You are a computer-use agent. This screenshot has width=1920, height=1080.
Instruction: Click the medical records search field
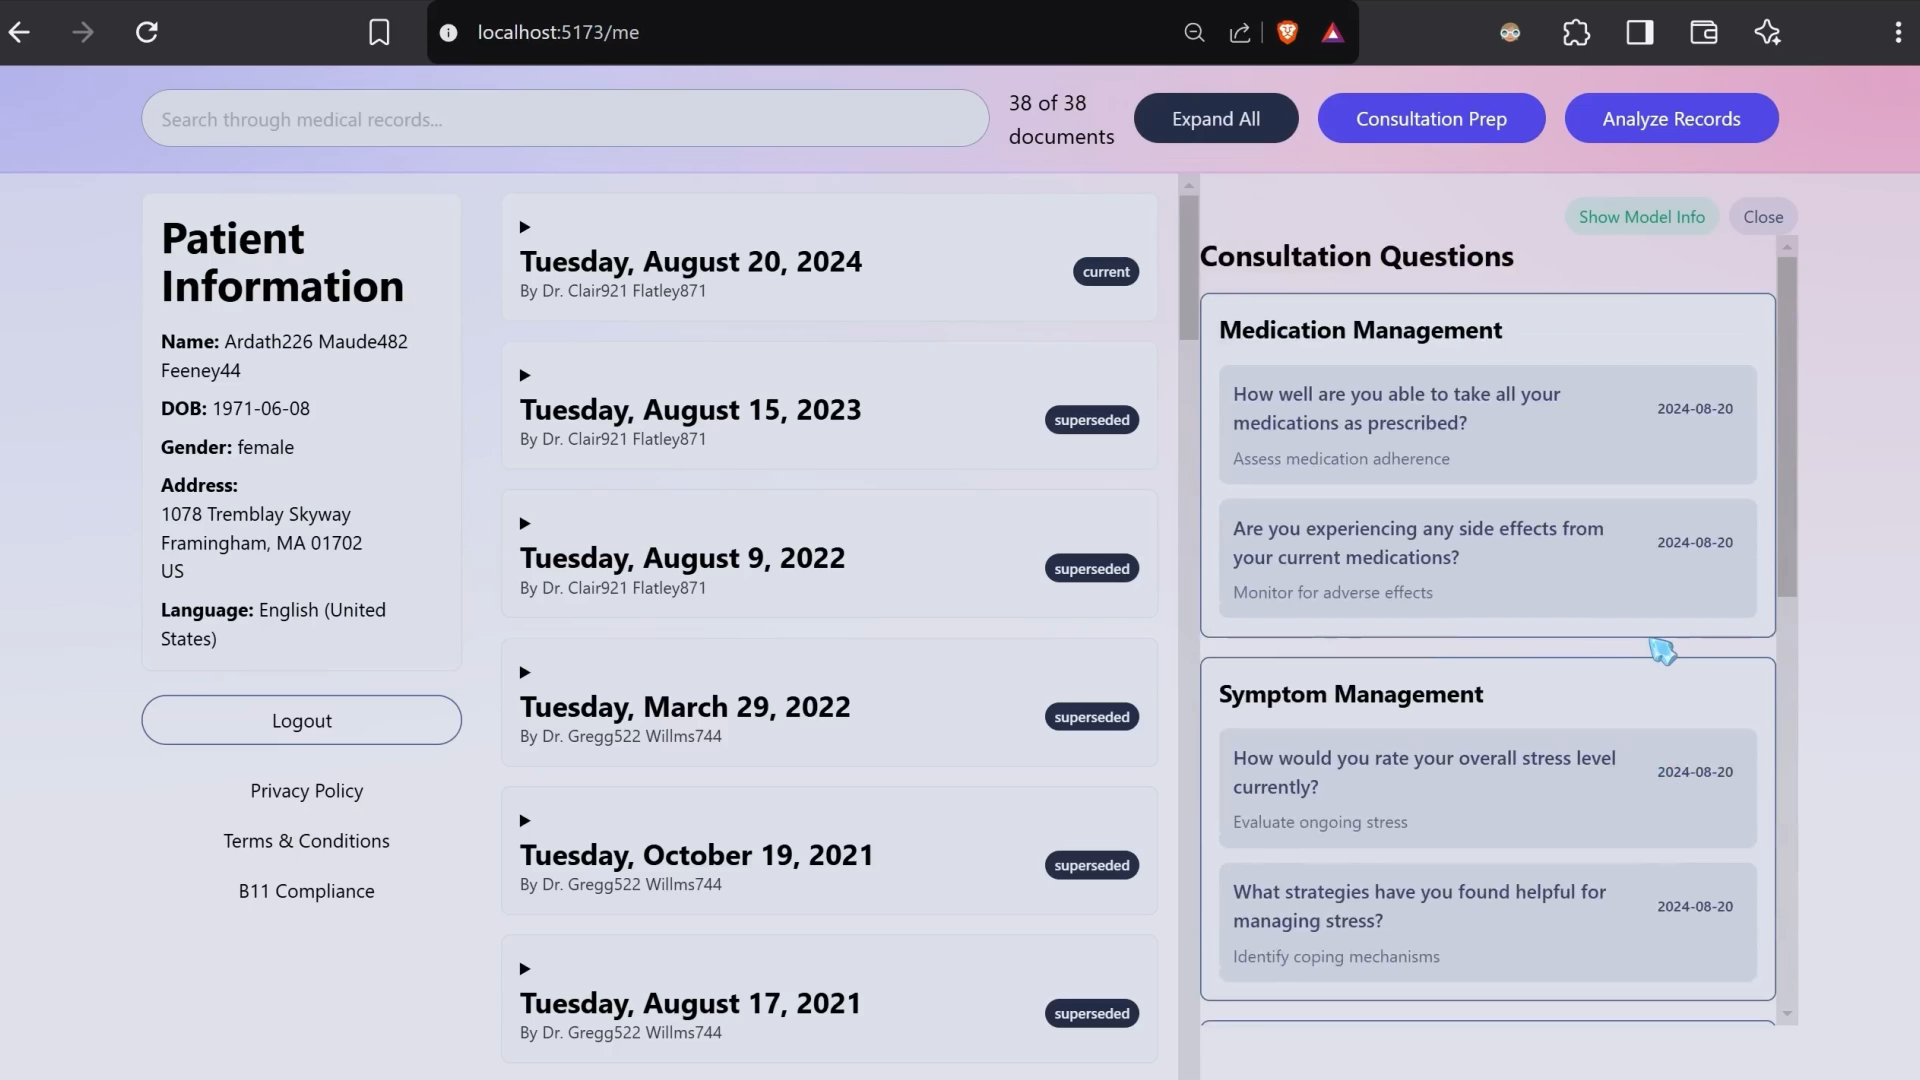tap(564, 118)
